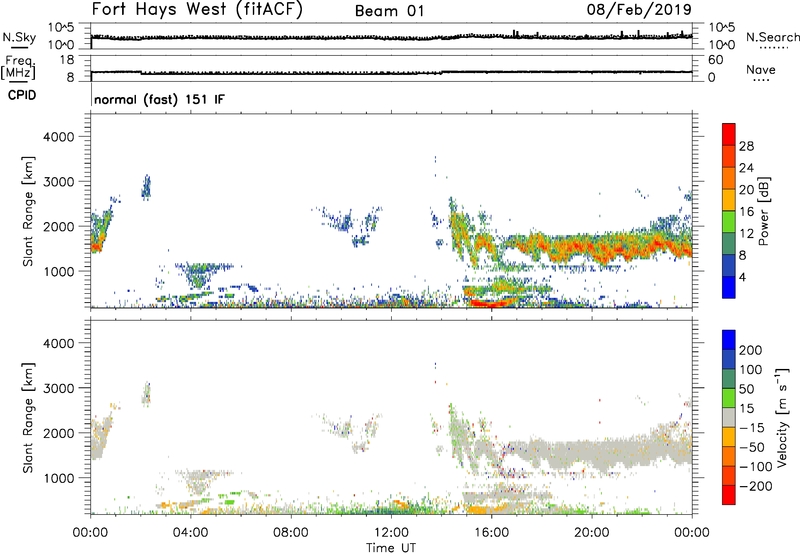Viewport: 800px width, 554px height.
Task: Click the '24' Power colorbar tick label
Action: point(746,168)
